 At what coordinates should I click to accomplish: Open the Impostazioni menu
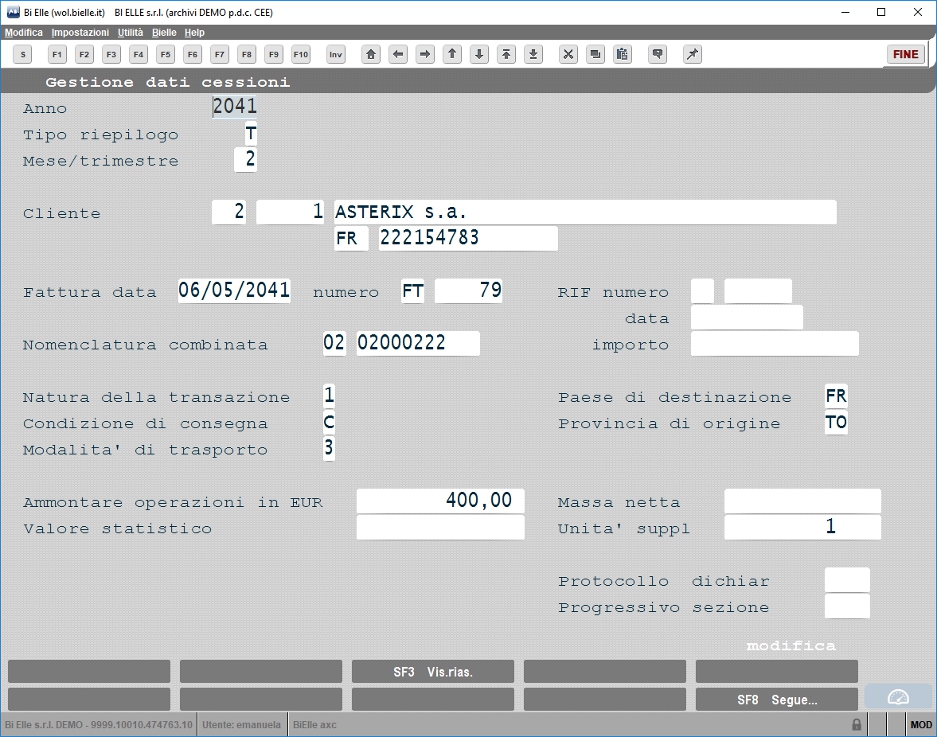click(x=80, y=32)
